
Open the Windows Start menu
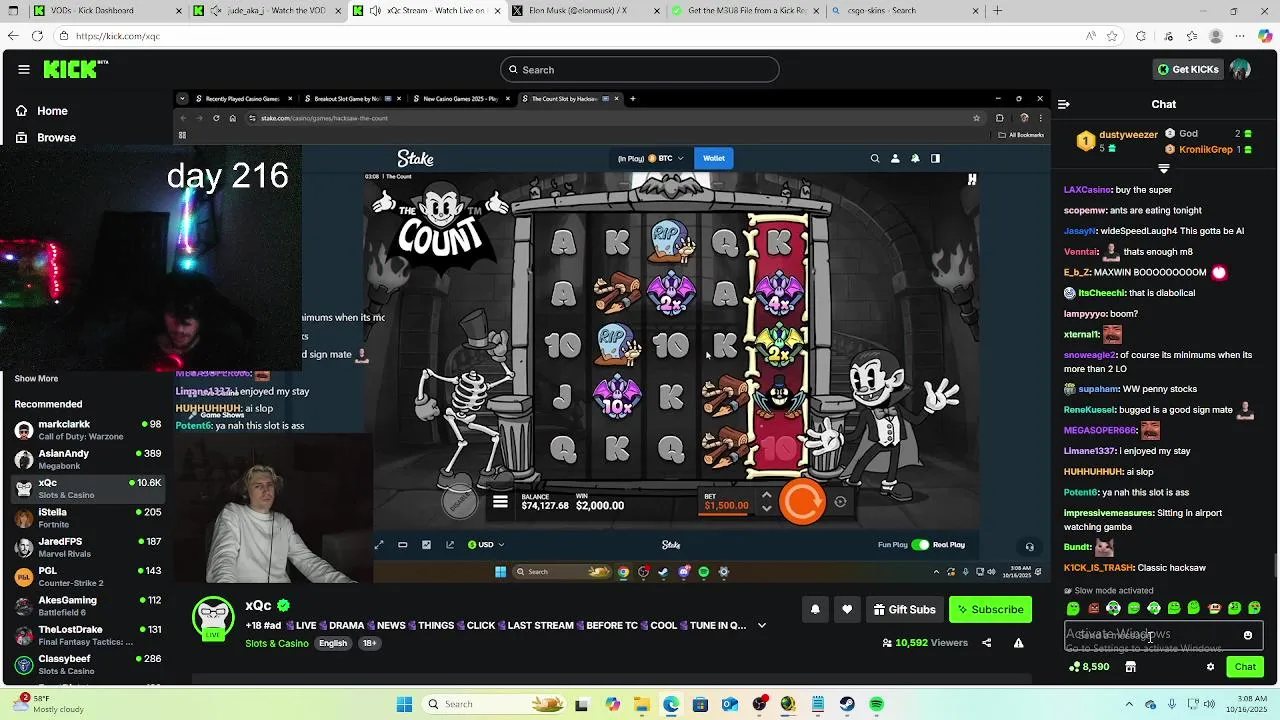click(404, 704)
